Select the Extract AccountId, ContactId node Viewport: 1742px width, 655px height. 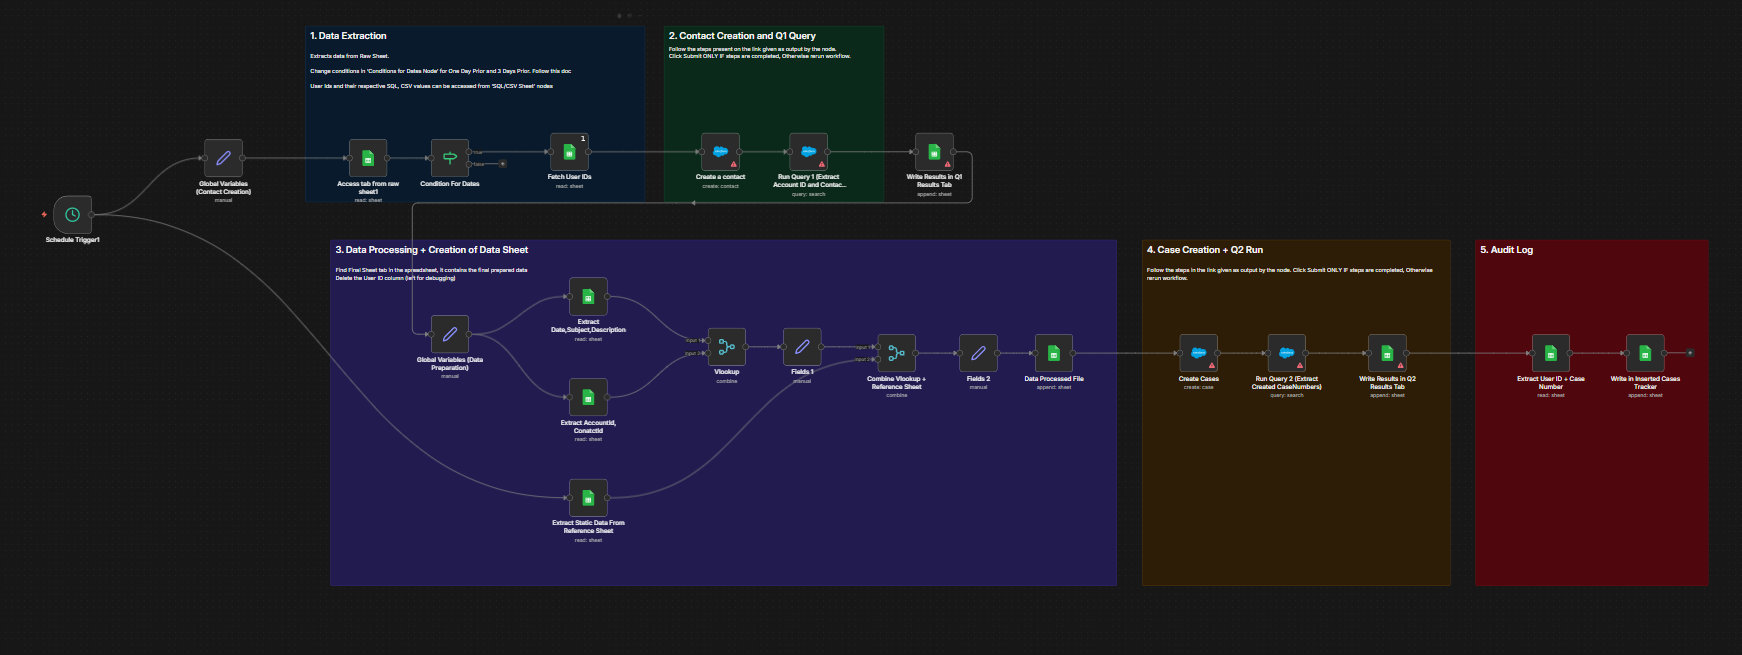click(588, 398)
